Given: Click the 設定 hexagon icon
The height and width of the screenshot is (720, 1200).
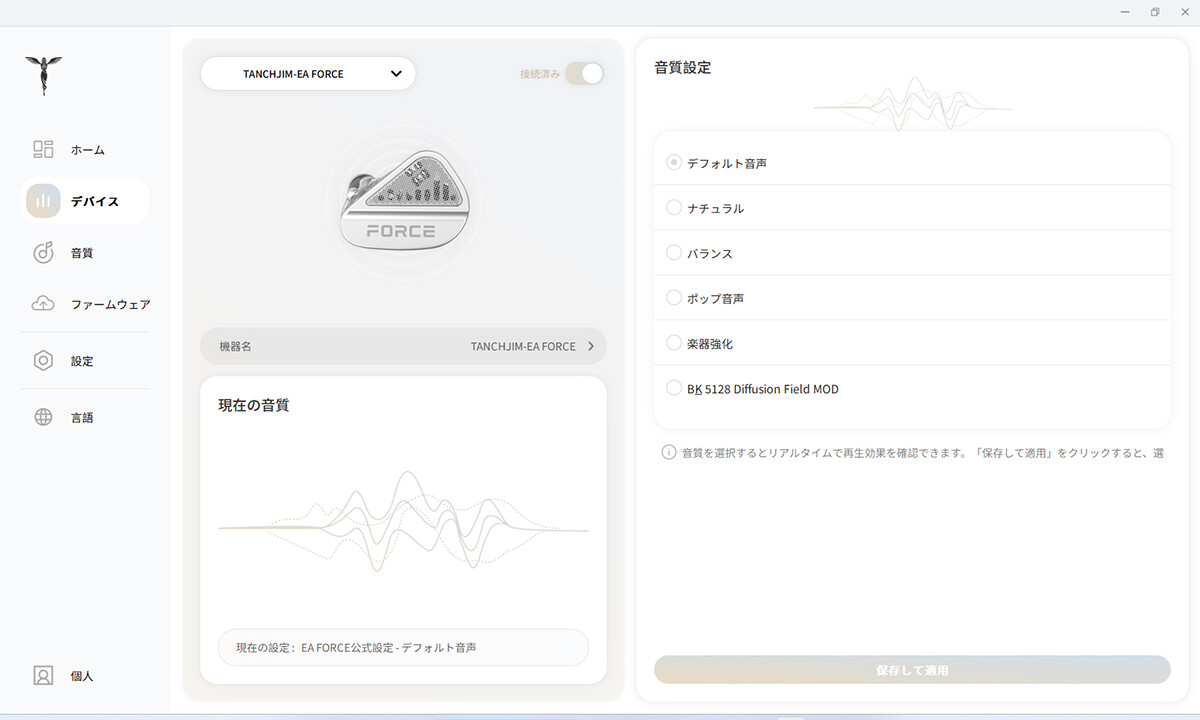Looking at the screenshot, I should (x=43, y=361).
